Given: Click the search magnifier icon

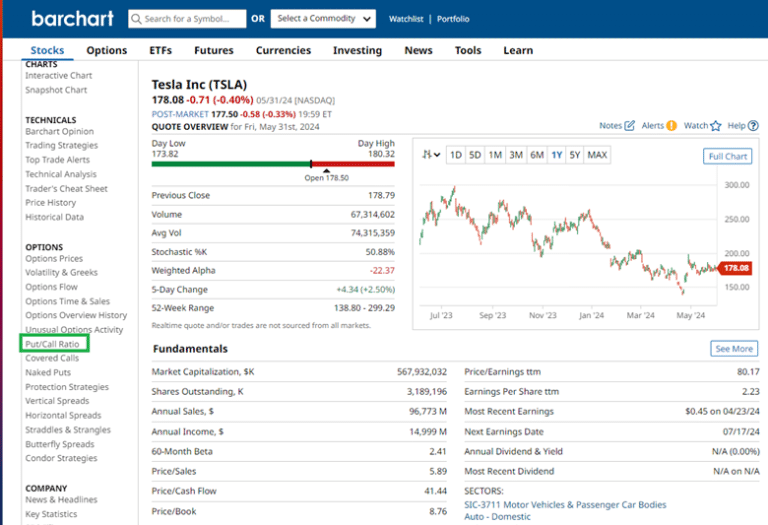Looking at the screenshot, I should pos(137,19).
